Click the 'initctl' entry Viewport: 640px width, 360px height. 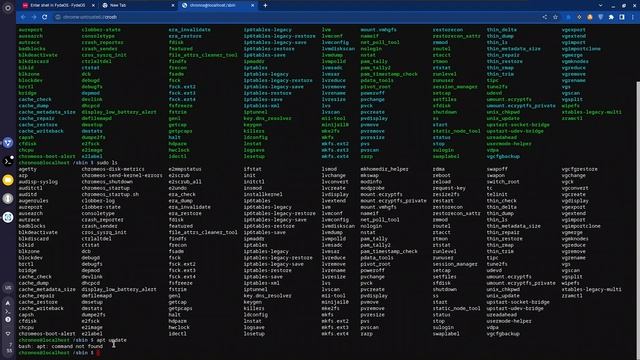coord(254,182)
